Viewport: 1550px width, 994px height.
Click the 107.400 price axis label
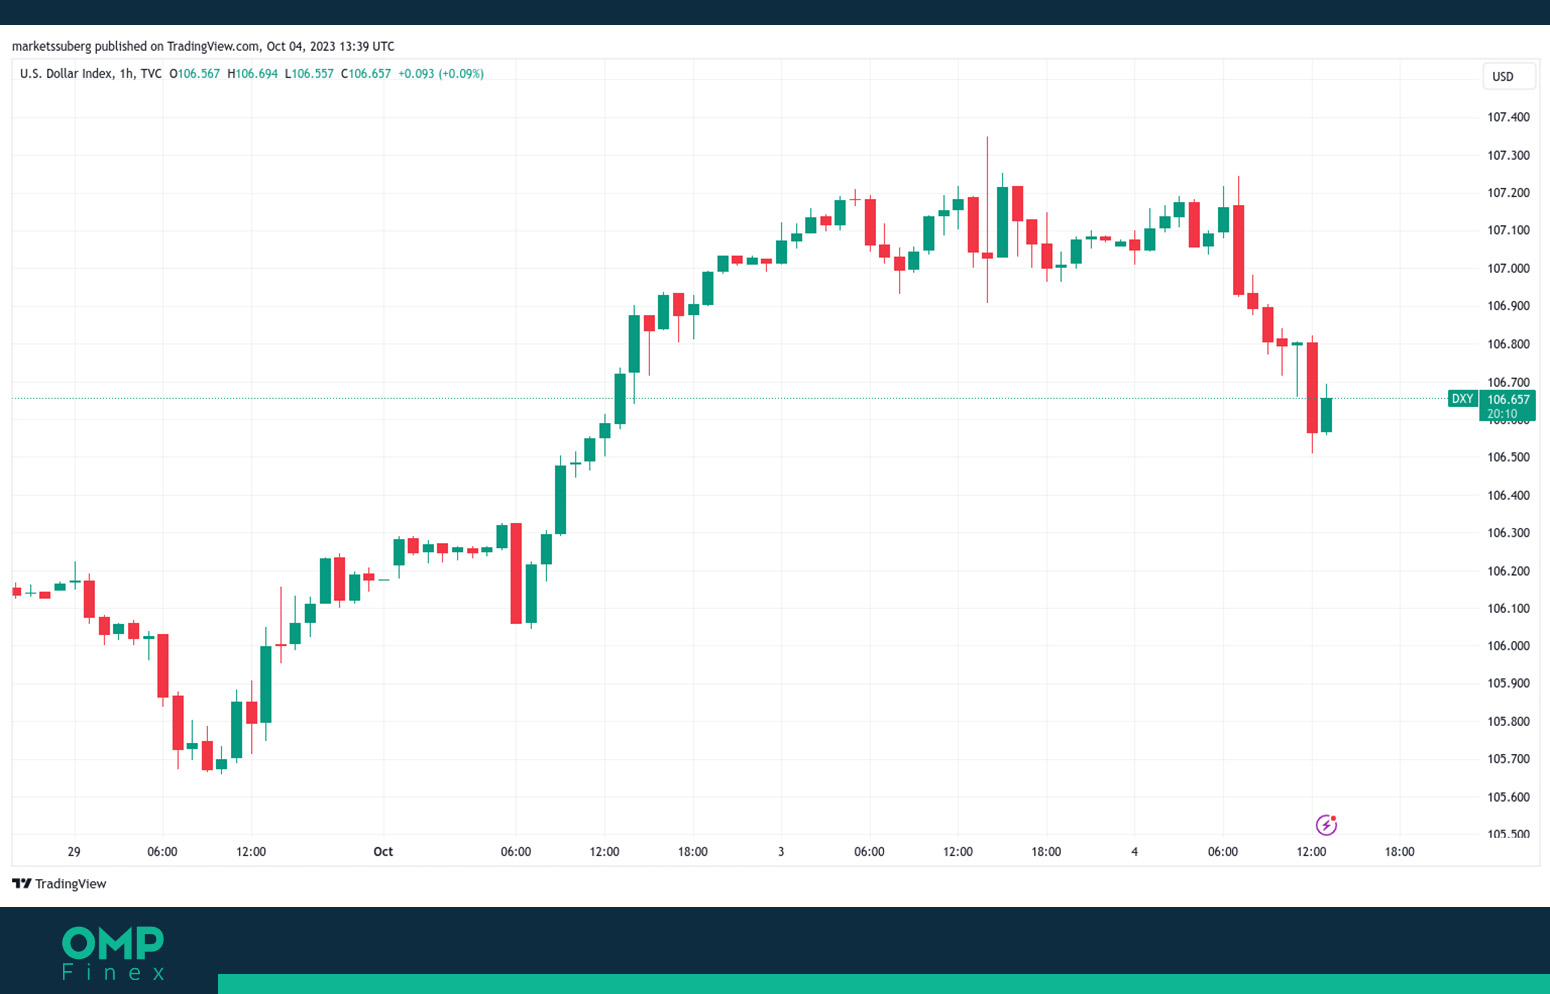[x=1508, y=117]
